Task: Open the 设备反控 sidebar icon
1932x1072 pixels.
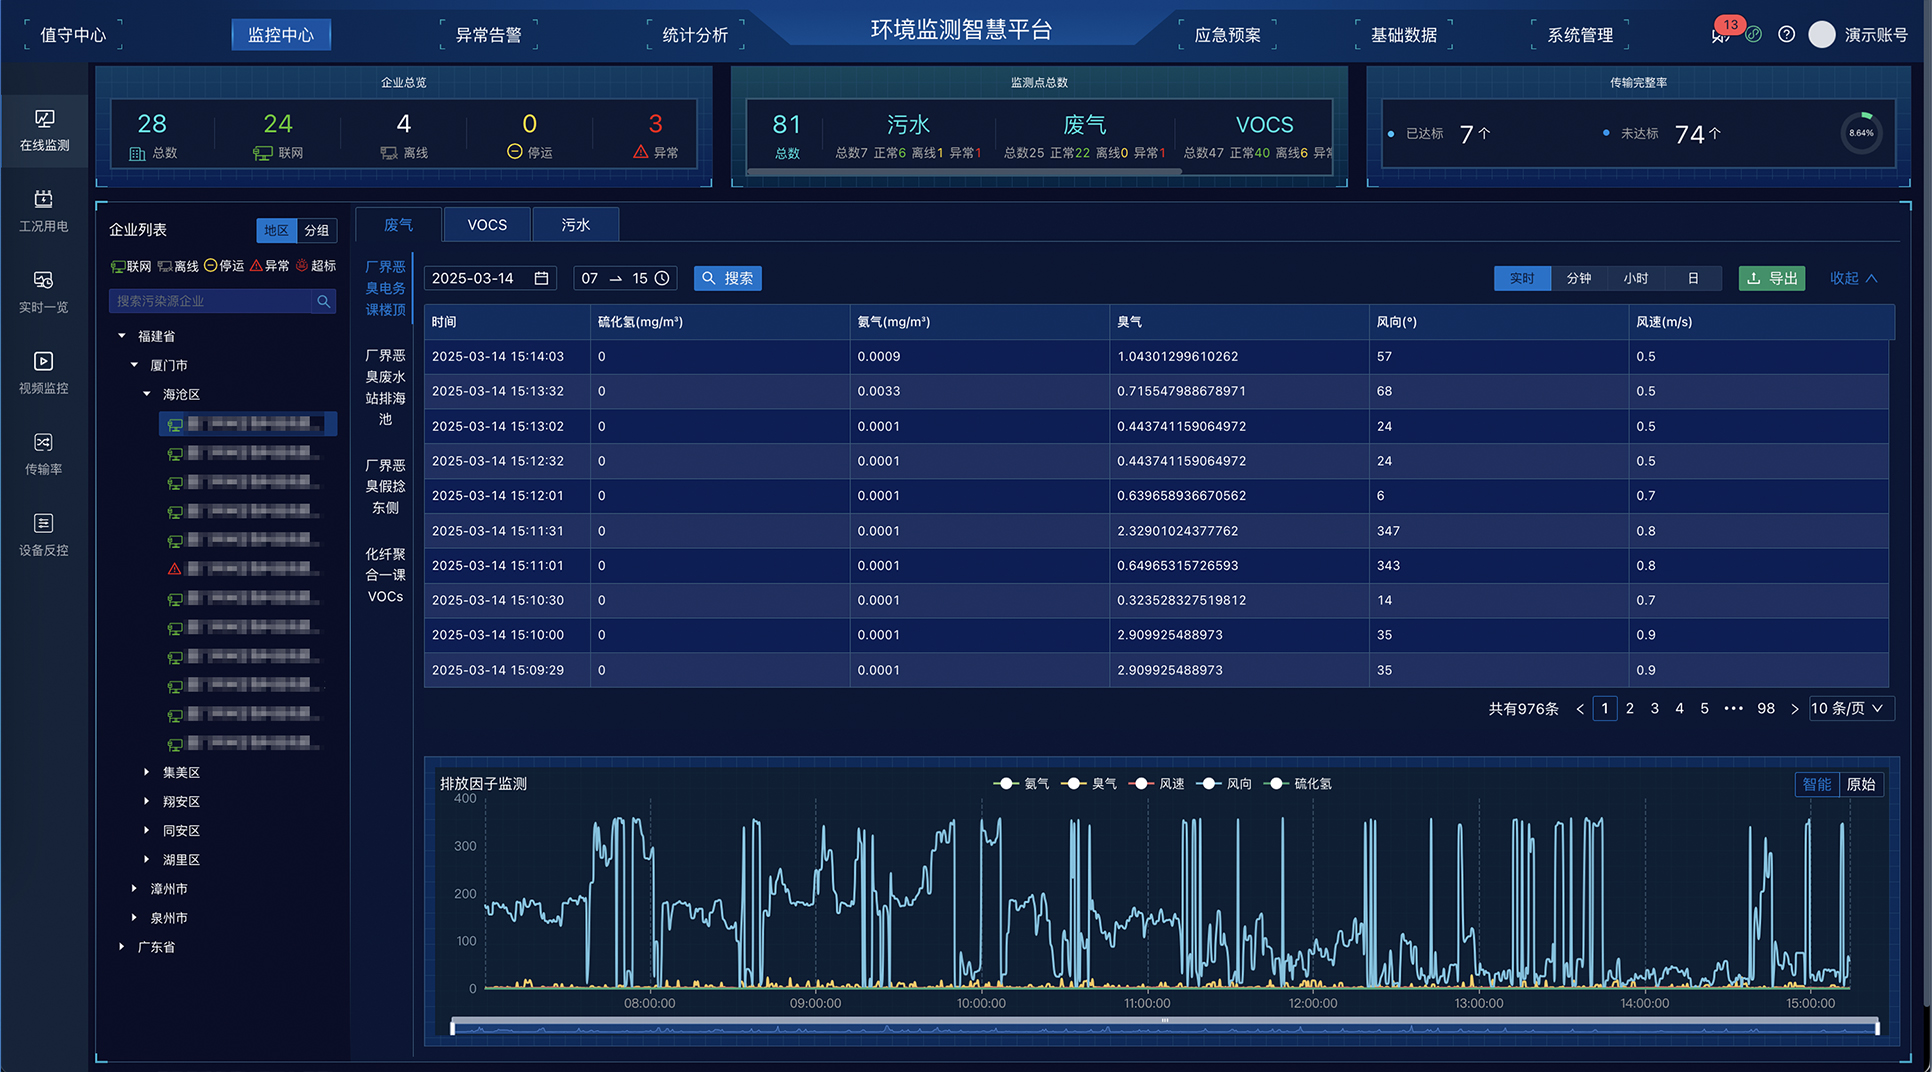Action: (44, 535)
